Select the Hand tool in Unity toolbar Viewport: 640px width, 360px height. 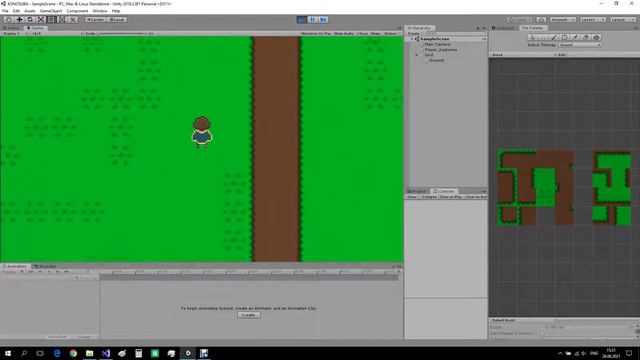point(9,20)
